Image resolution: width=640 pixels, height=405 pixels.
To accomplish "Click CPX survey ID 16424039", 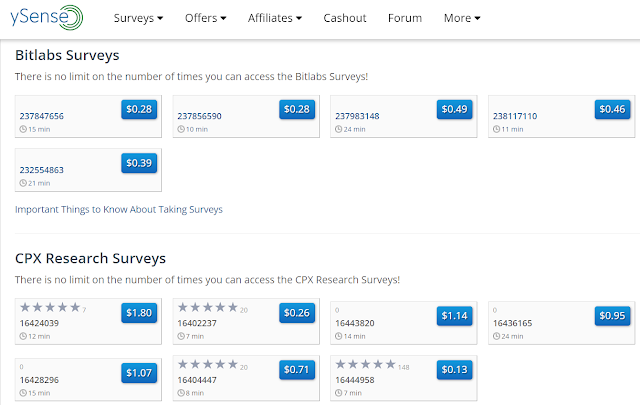I will 39,323.
